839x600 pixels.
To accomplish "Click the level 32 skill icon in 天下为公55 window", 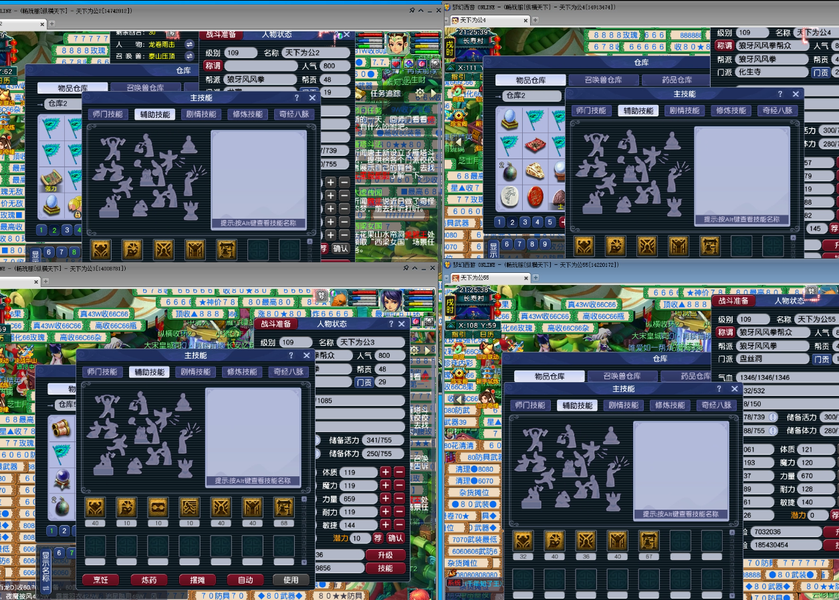I will (523, 541).
